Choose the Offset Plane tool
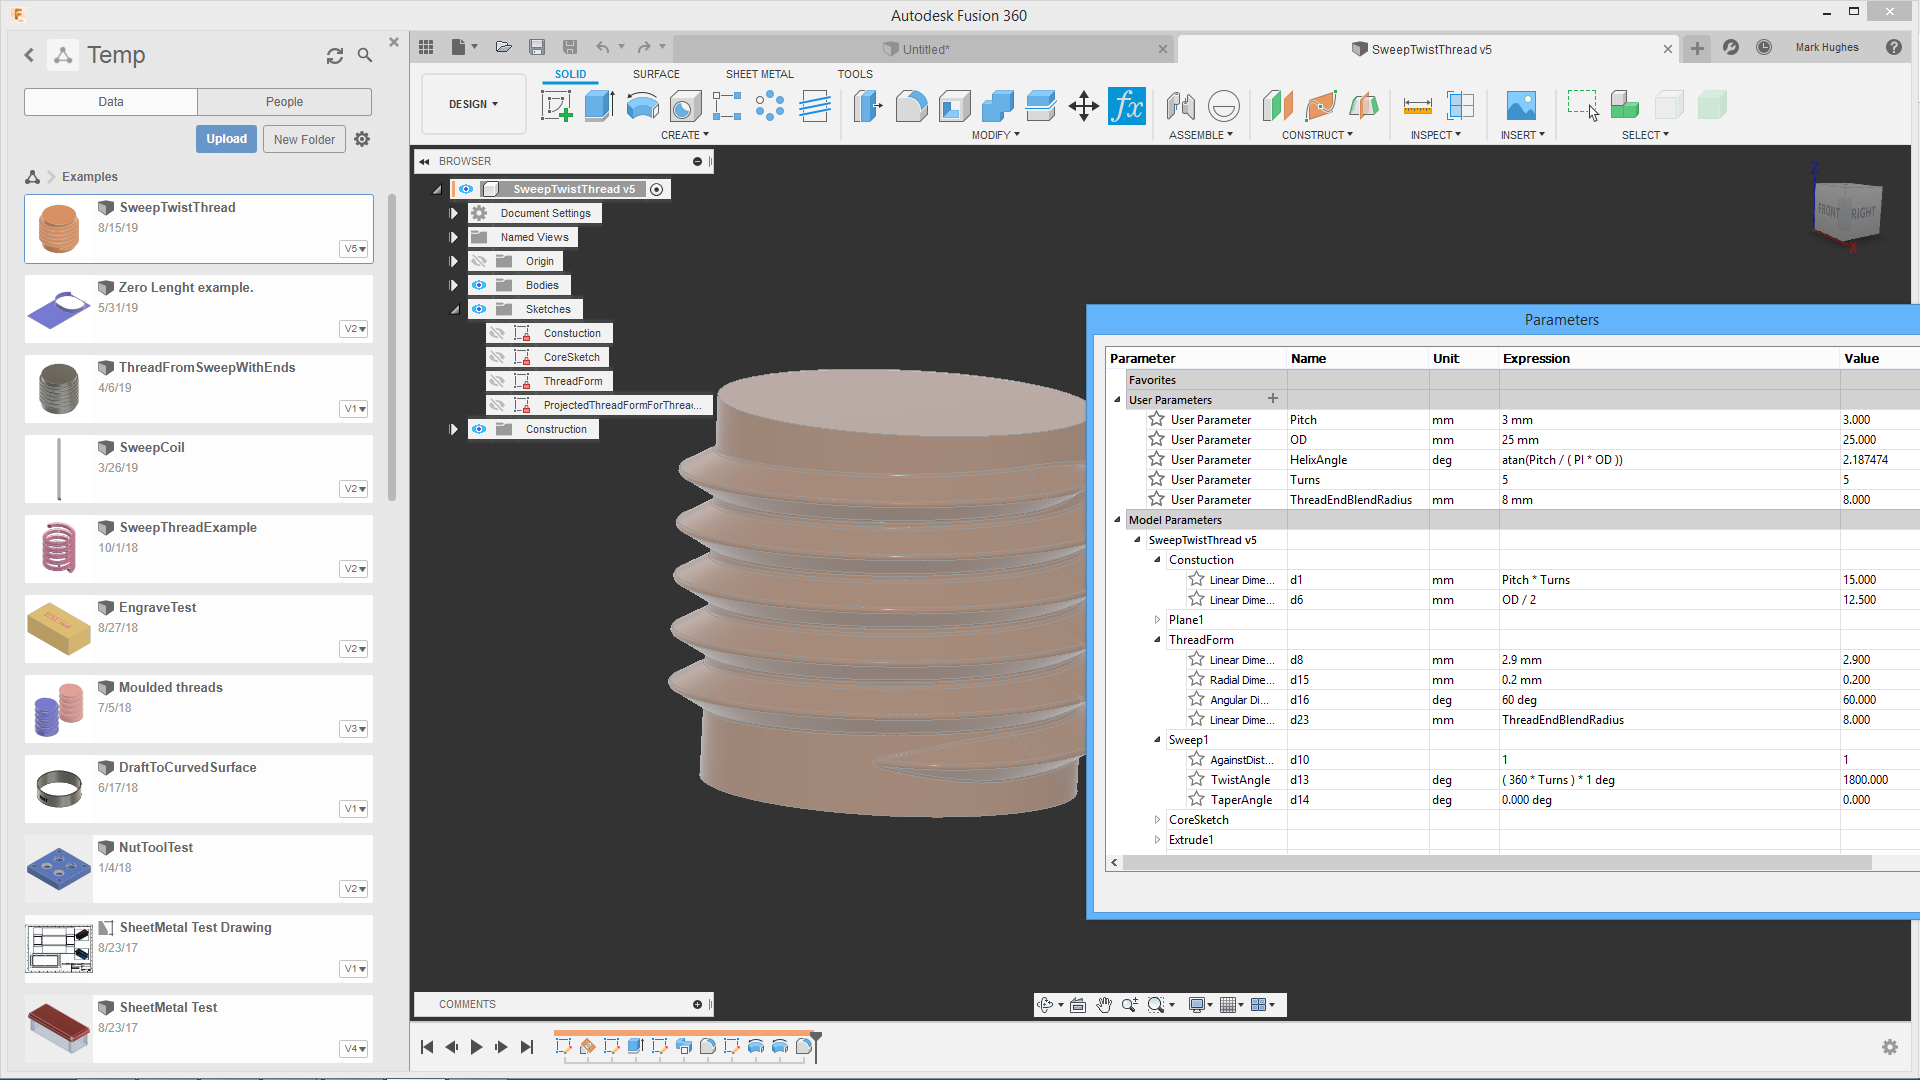This screenshot has width=1920, height=1080. tap(1277, 105)
